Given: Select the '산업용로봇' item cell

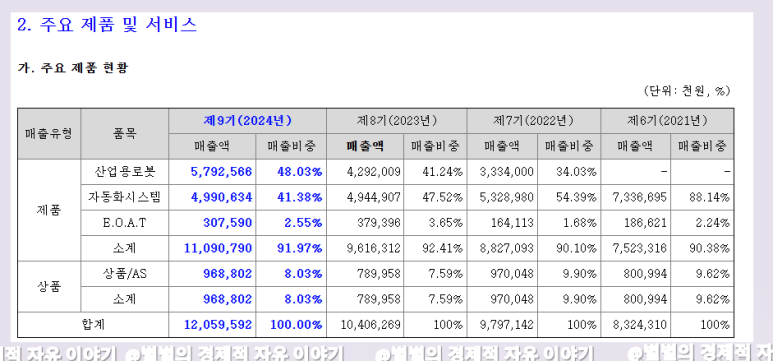Looking at the screenshot, I should coord(125,172).
